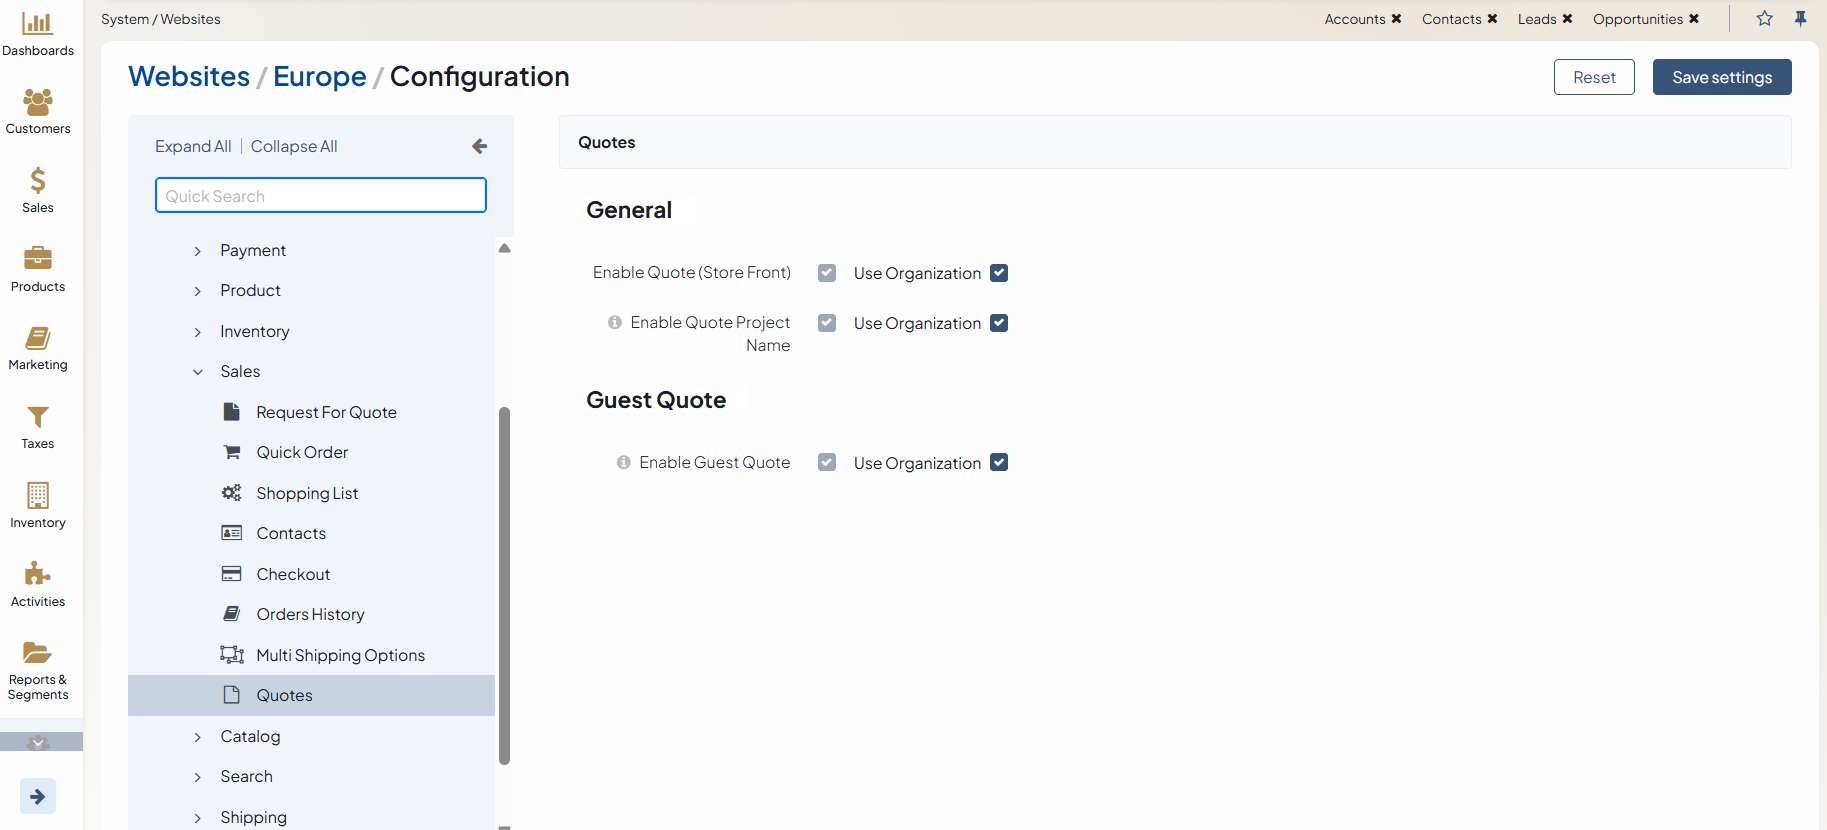This screenshot has width=1827, height=830.
Task: Click info icon beside Enable Guest Quote
Action: click(x=623, y=463)
